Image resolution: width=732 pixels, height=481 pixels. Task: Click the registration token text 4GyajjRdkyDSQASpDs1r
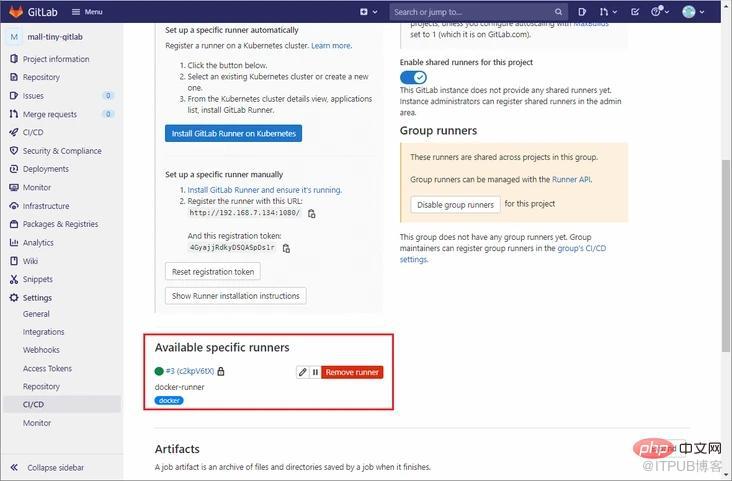(x=232, y=248)
